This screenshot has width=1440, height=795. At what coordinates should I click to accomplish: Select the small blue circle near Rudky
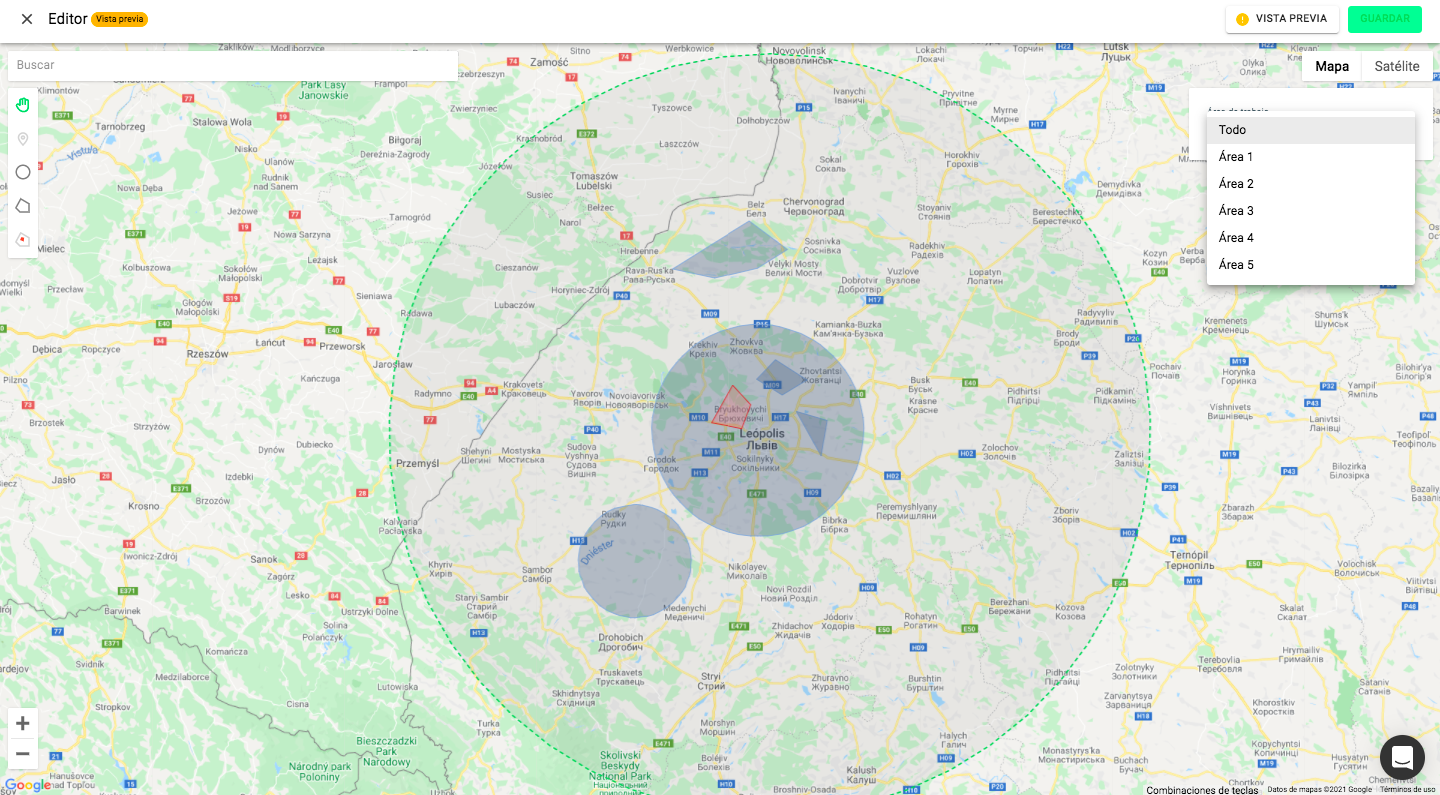pos(635,561)
